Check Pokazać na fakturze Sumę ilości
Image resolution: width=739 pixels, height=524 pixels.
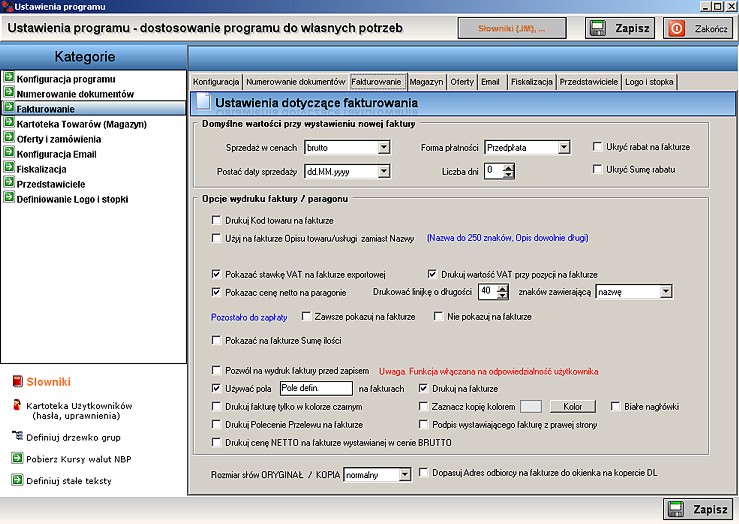[x=216, y=340]
